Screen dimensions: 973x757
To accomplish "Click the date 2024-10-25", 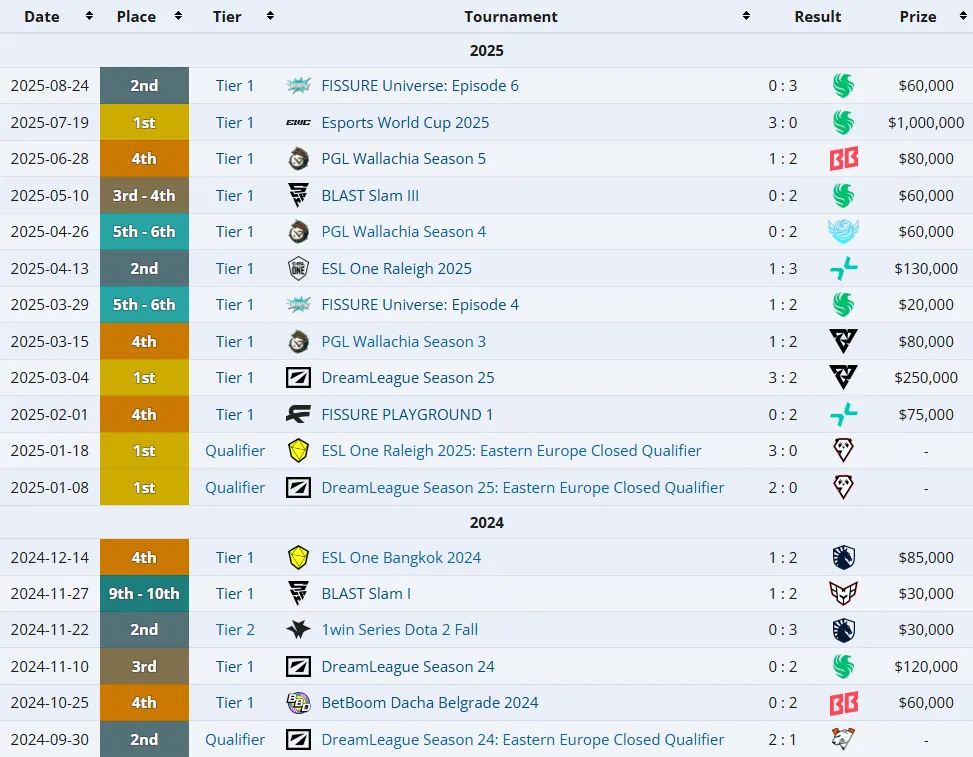I will click(50, 703).
